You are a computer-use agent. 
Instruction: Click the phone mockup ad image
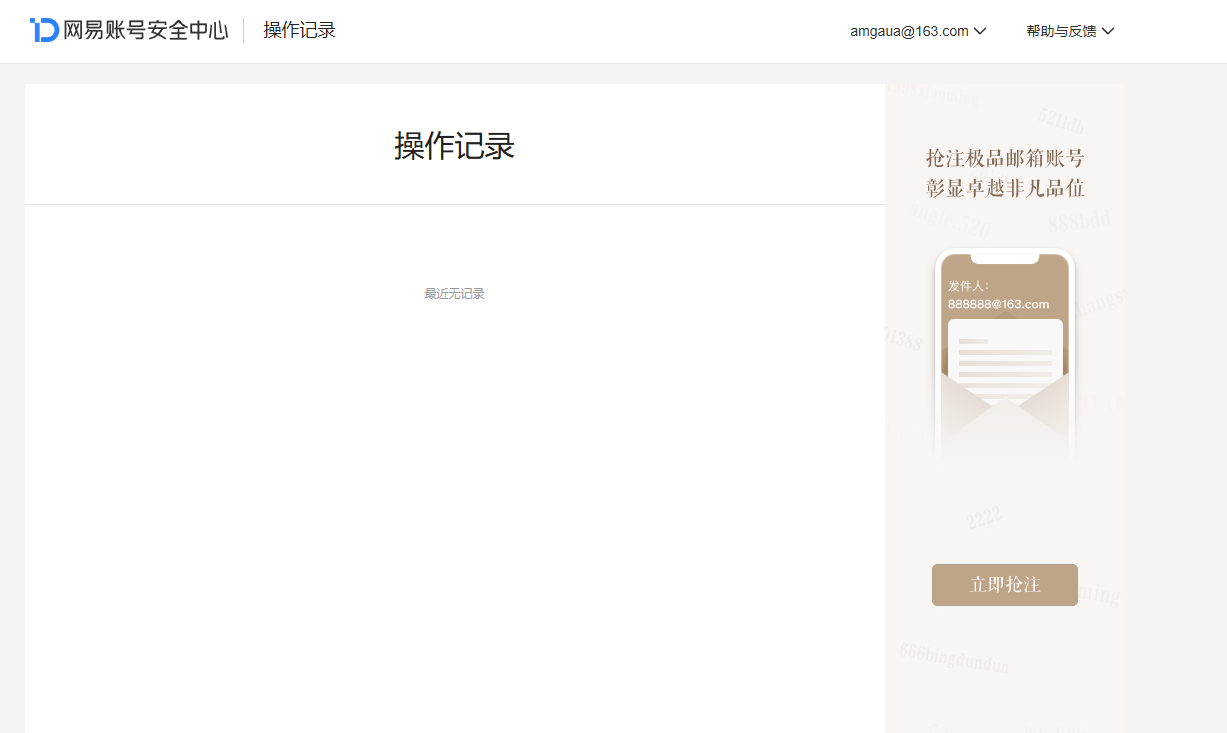1005,355
